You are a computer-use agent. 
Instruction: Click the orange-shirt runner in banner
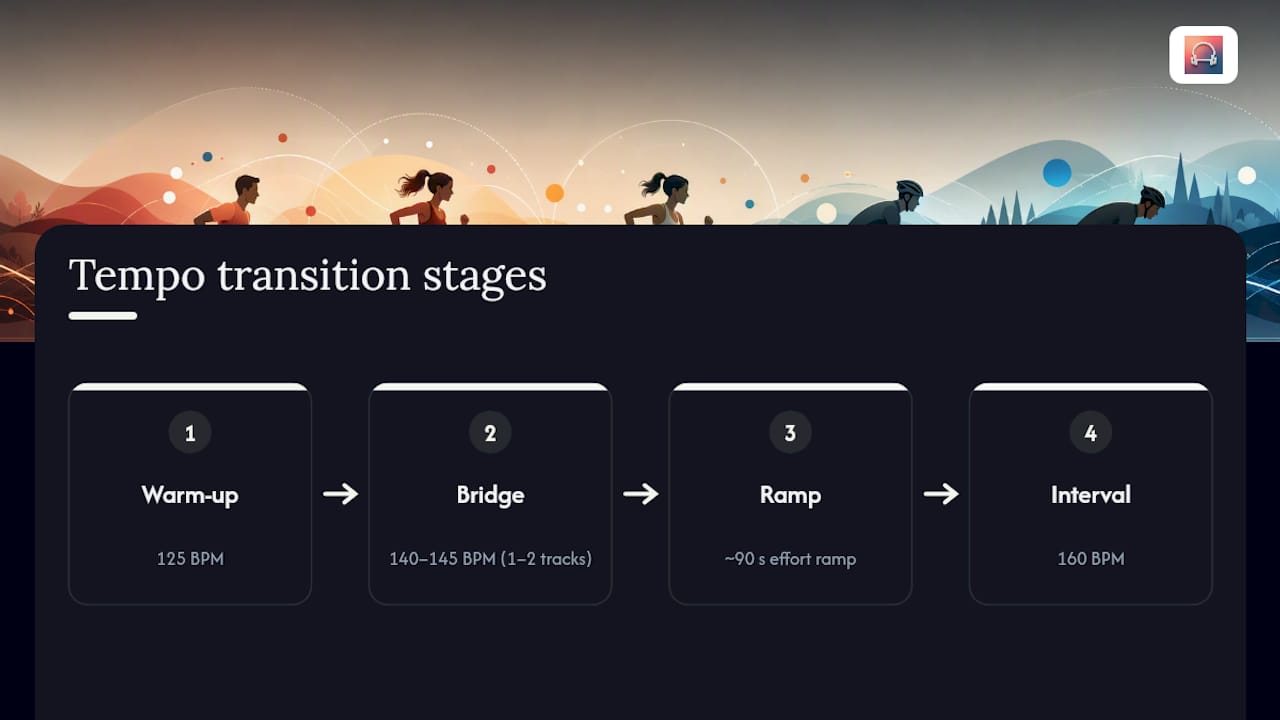point(228,201)
